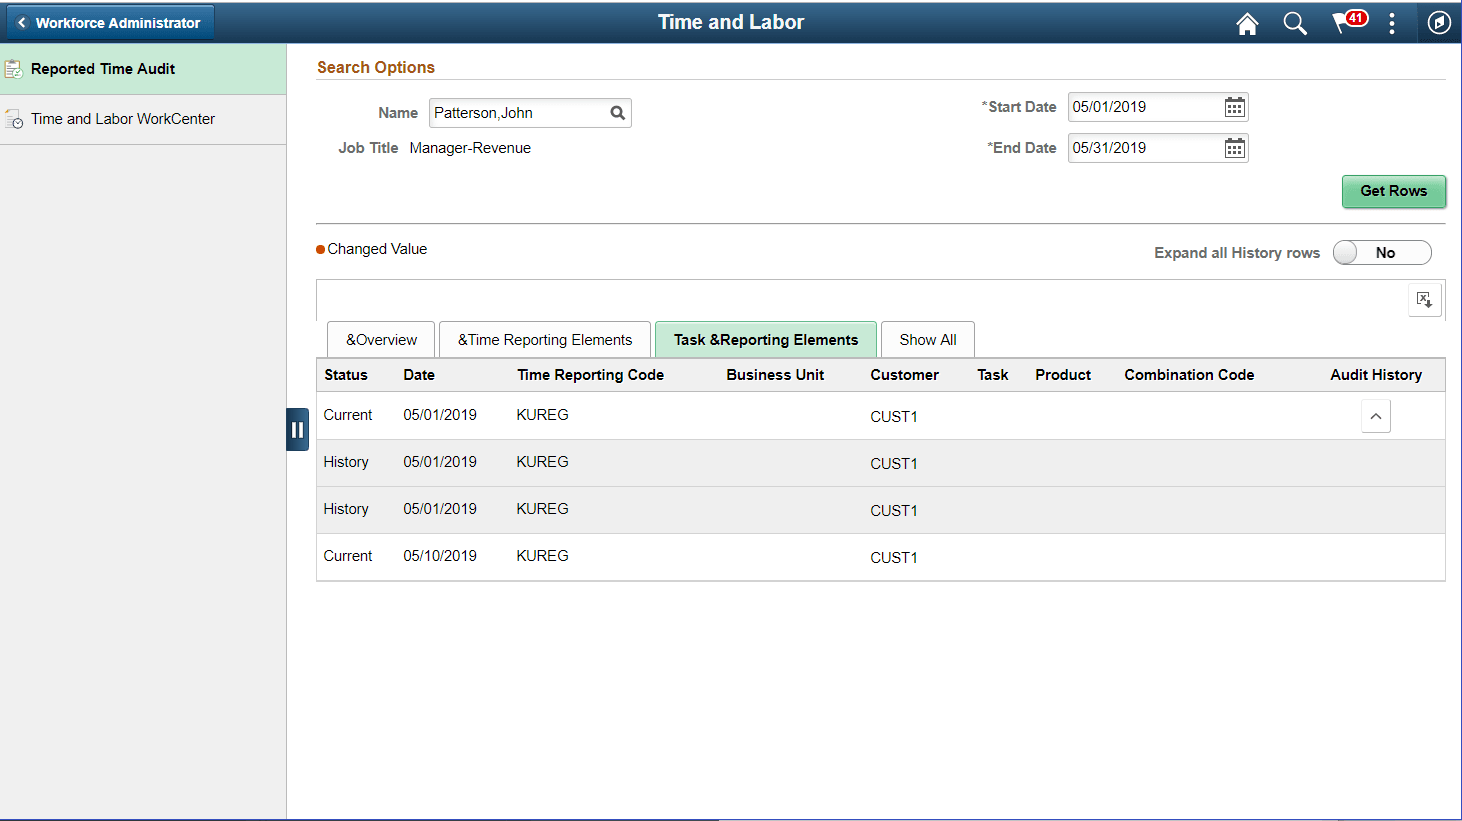Search with the Name lookup magnifier
The image size is (1462, 821).
click(617, 113)
